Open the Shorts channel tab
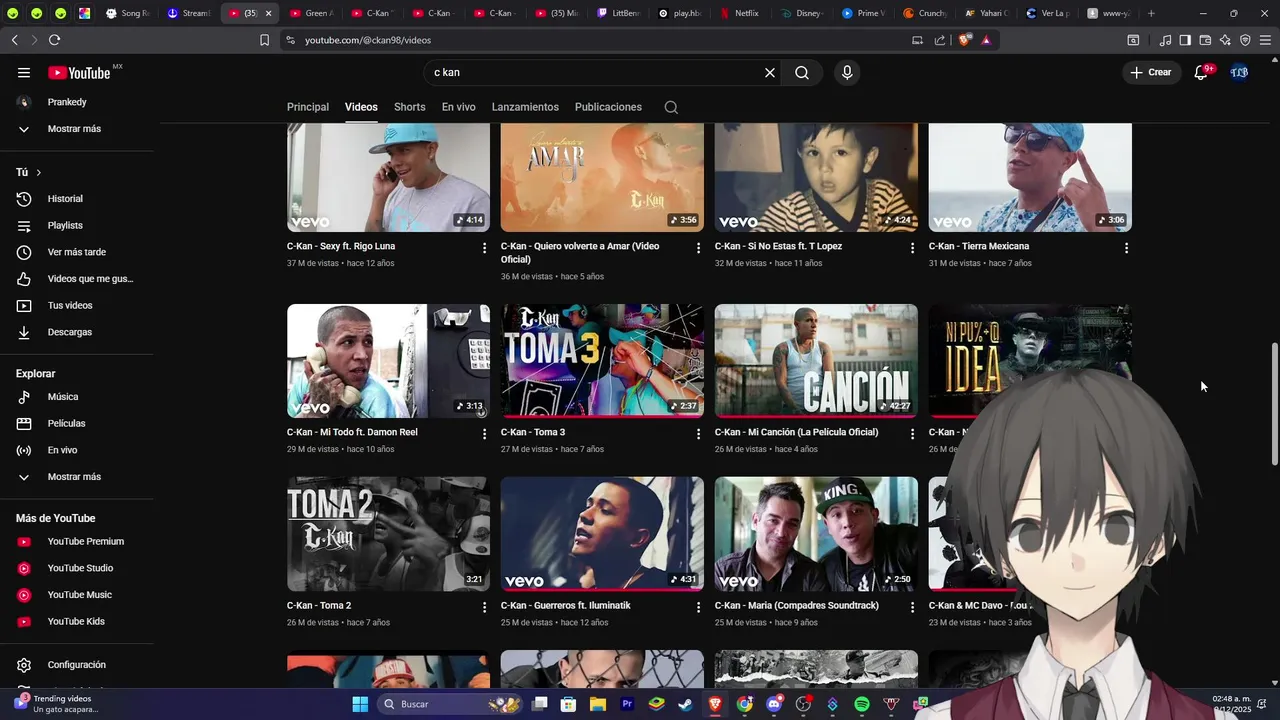 (409, 107)
